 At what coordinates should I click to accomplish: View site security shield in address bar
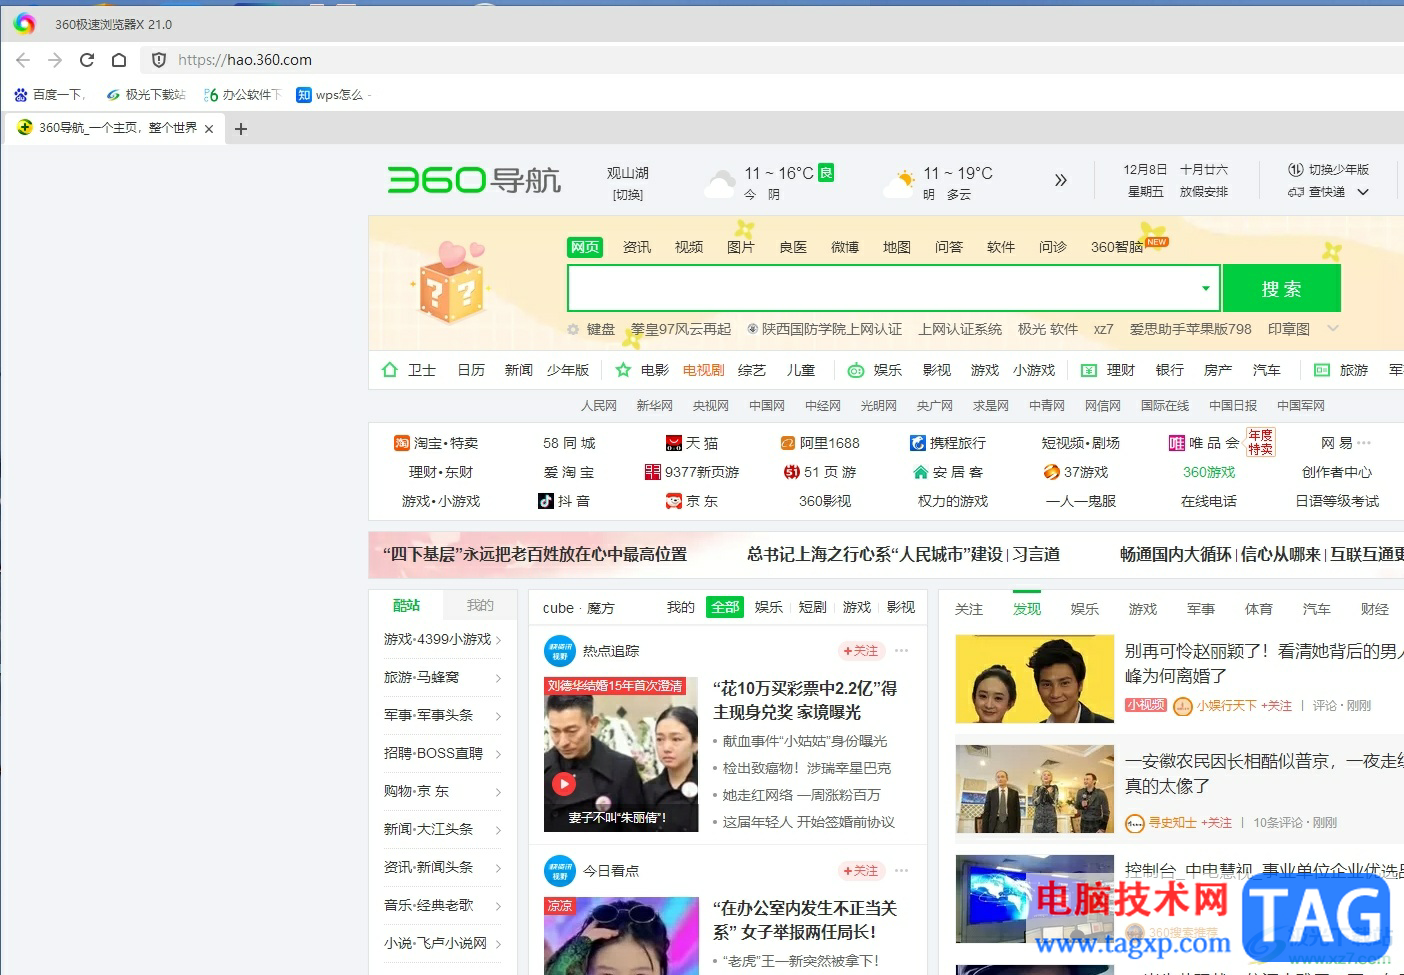pyautogui.click(x=159, y=60)
